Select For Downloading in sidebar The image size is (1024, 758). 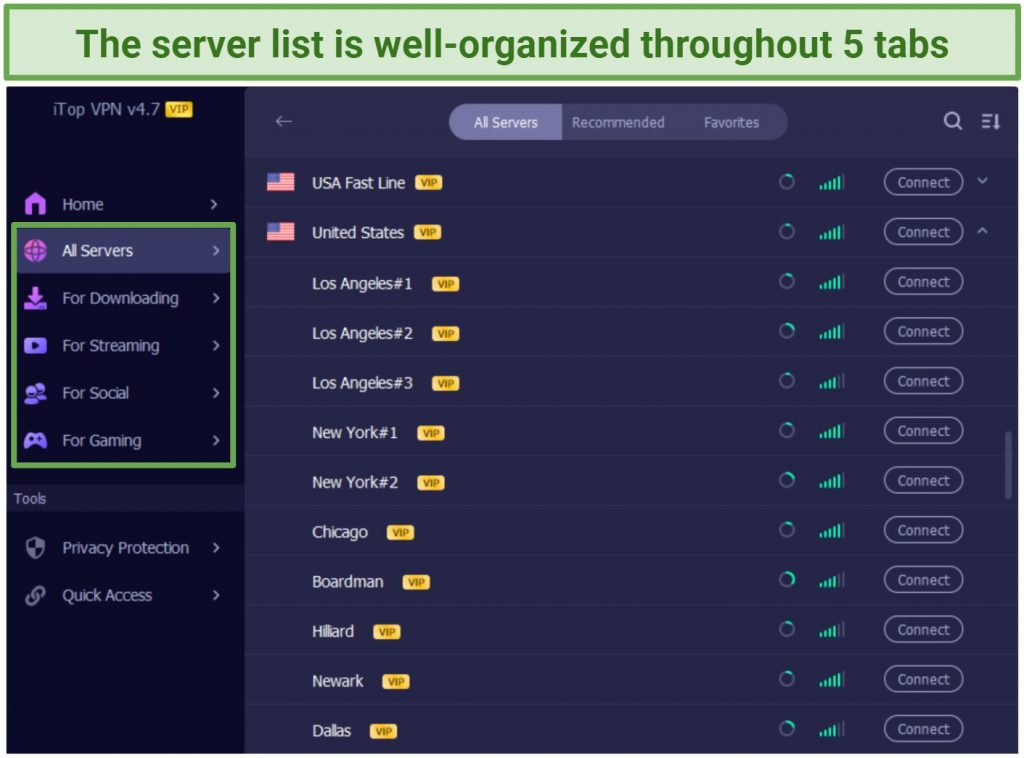(123, 298)
